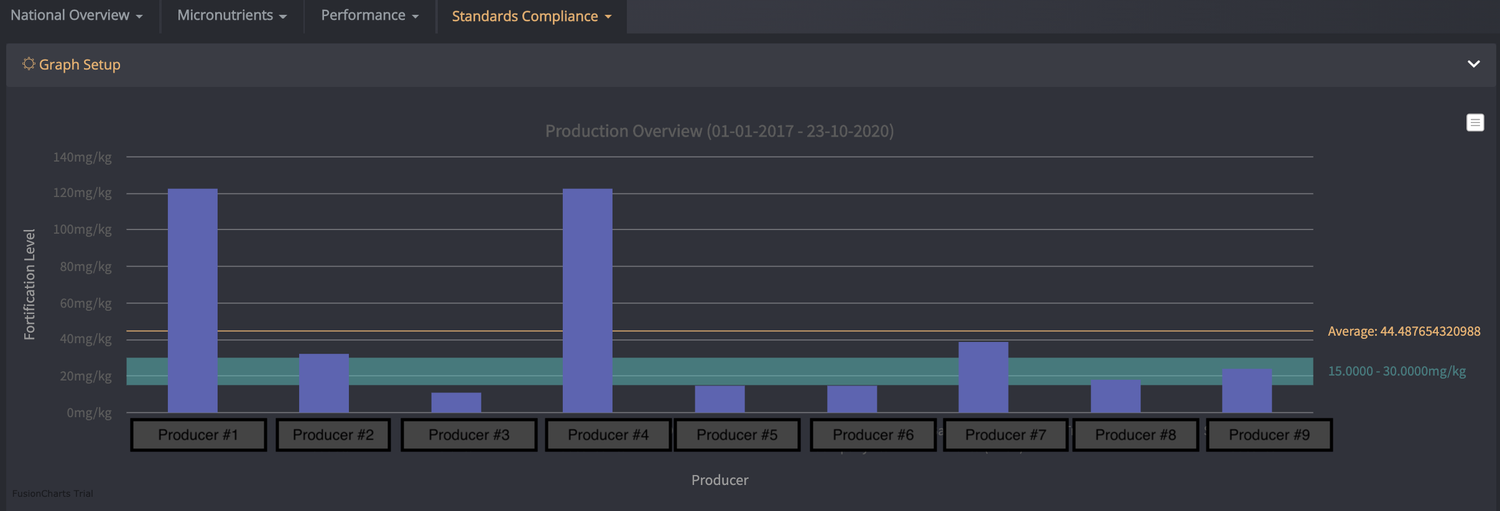Click the Graph Setup header label

80,64
